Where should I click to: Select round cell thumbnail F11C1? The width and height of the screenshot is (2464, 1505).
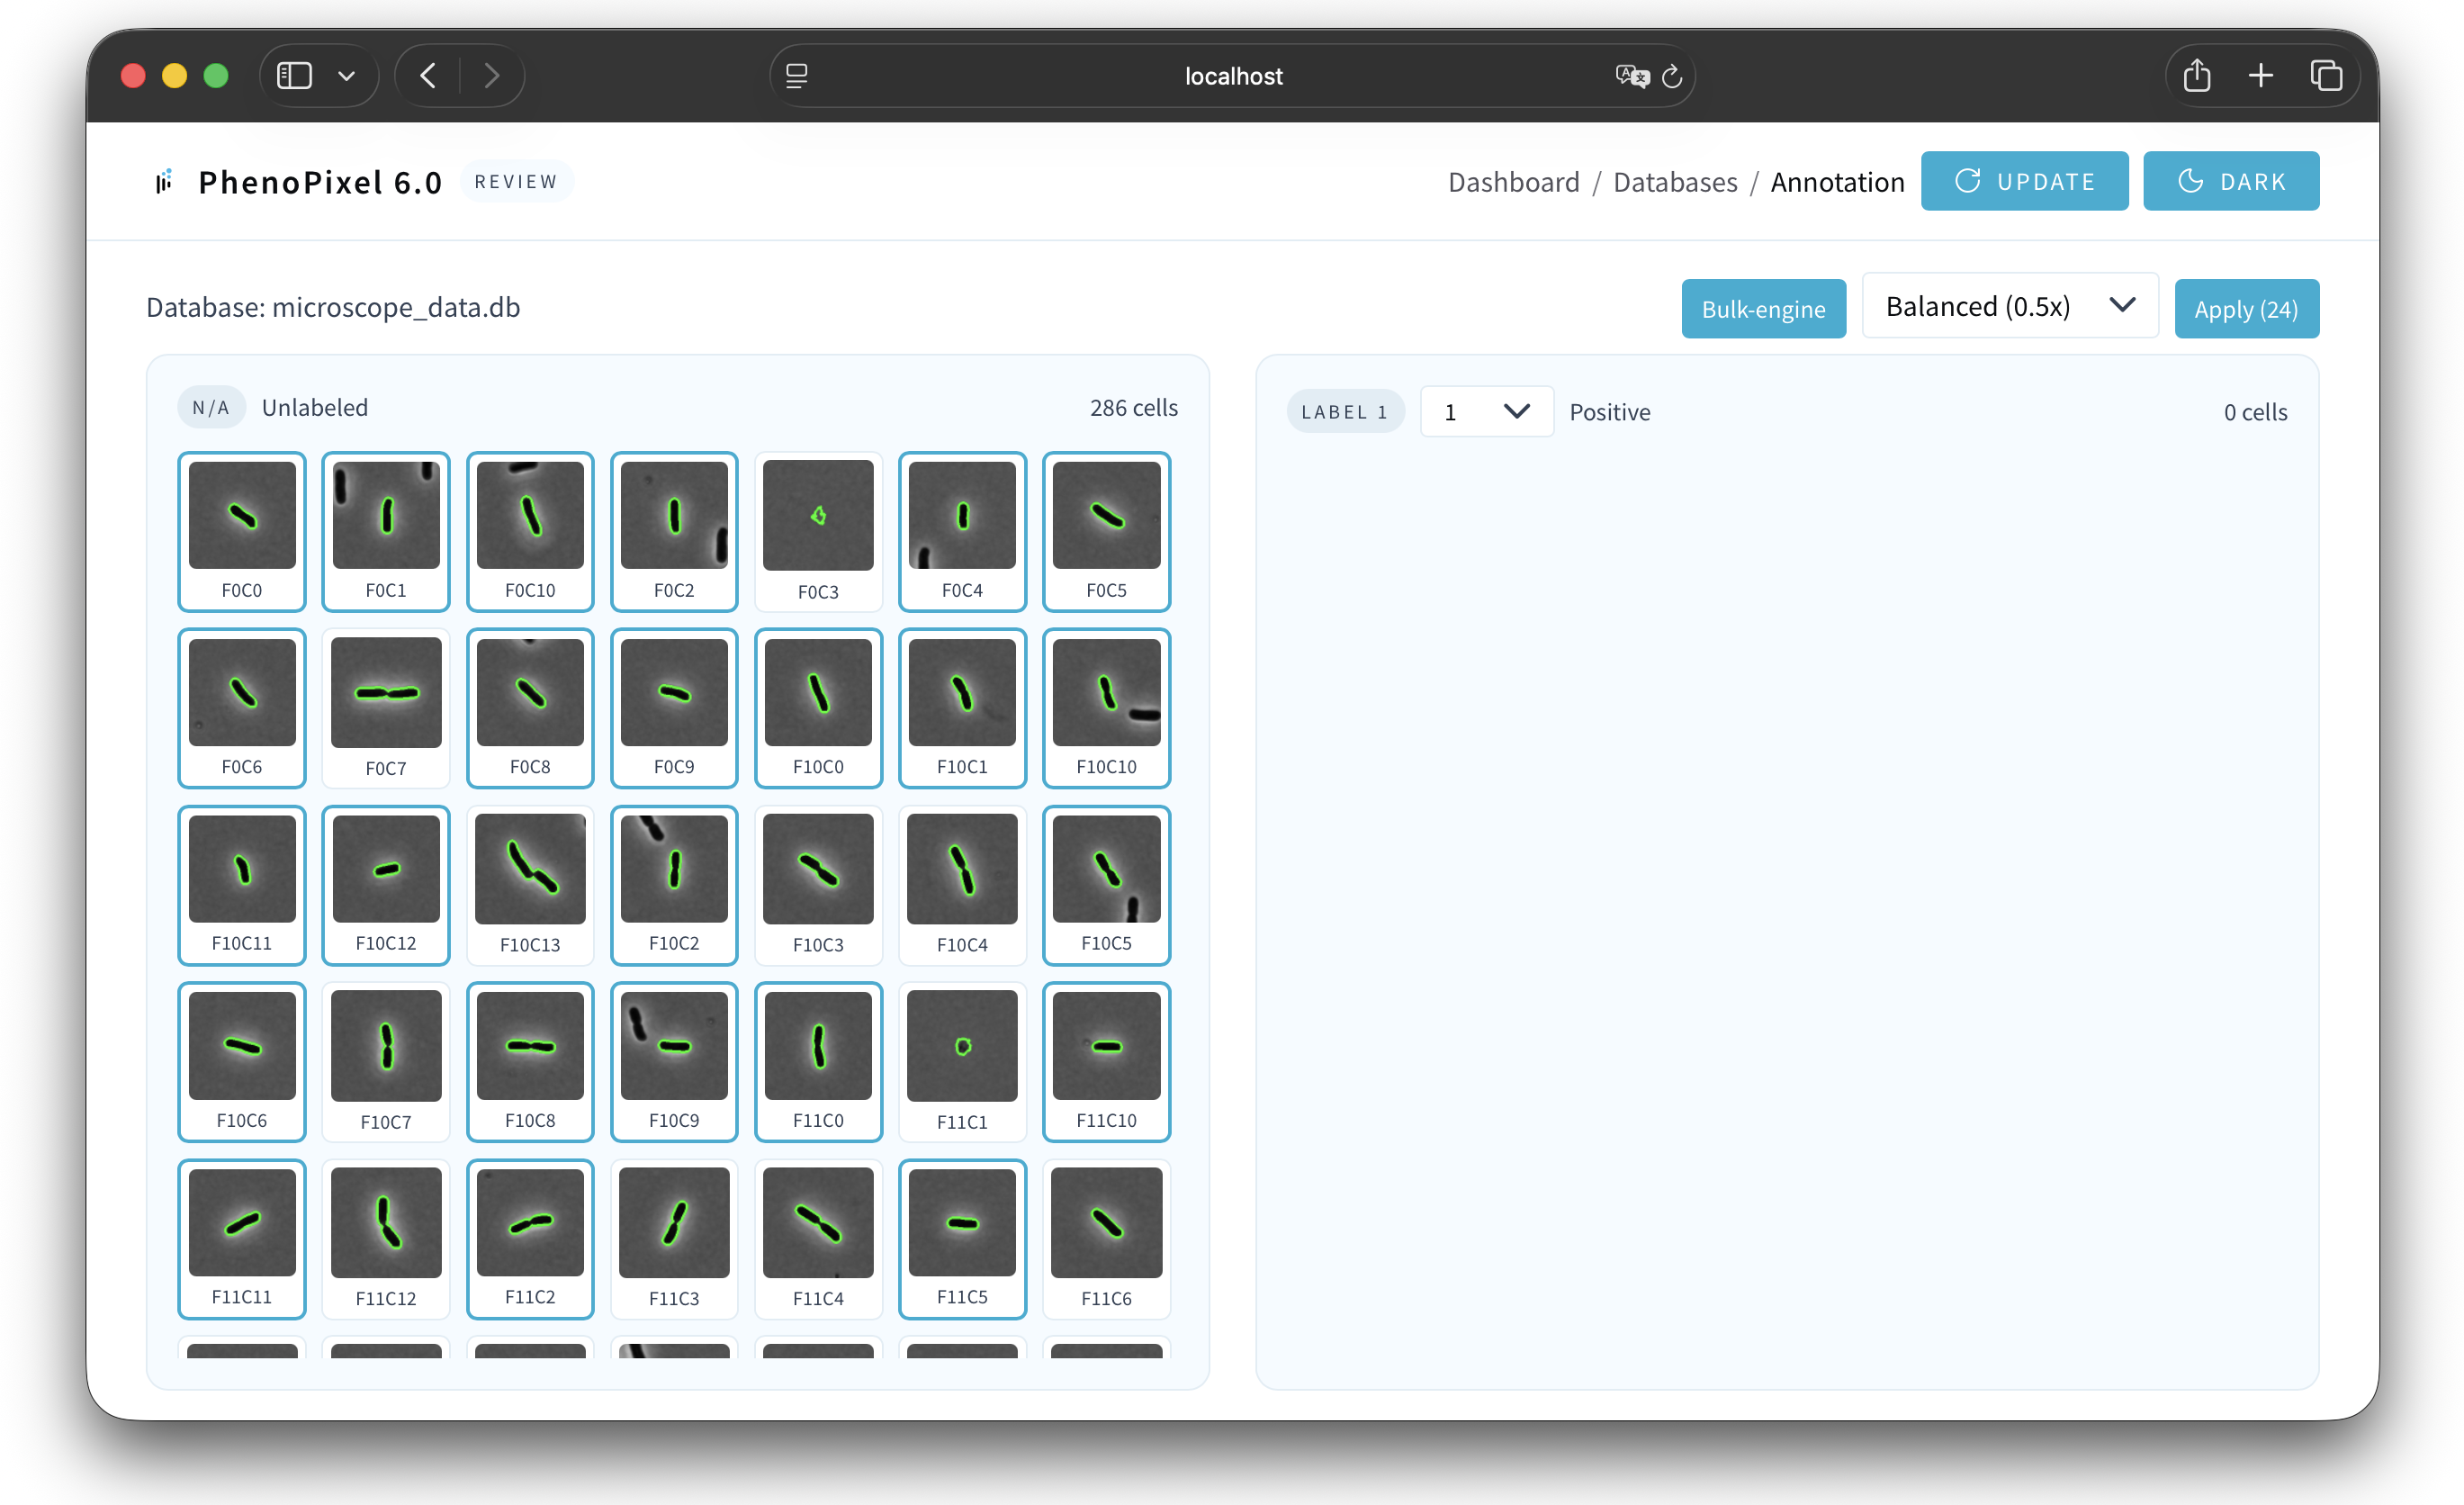point(962,1045)
